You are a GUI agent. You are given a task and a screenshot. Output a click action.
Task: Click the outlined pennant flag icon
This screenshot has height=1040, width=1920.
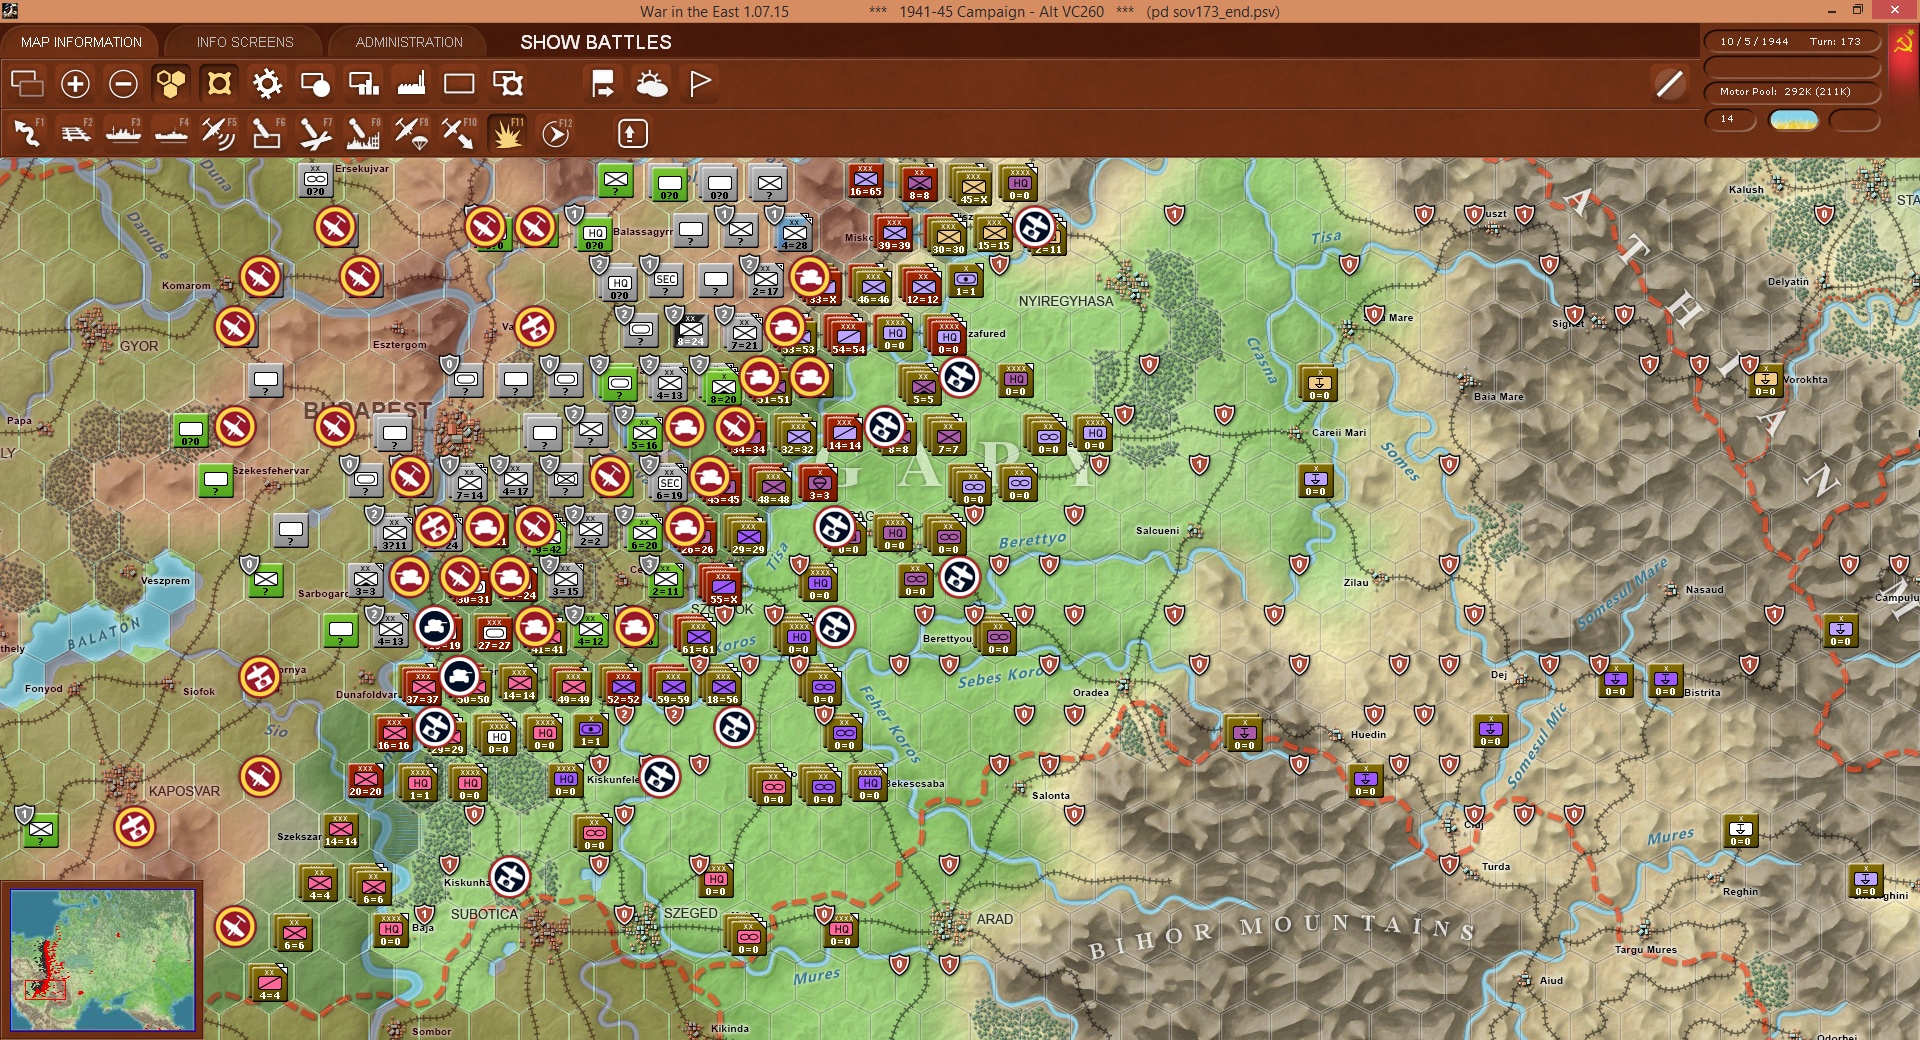(x=700, y=84)
